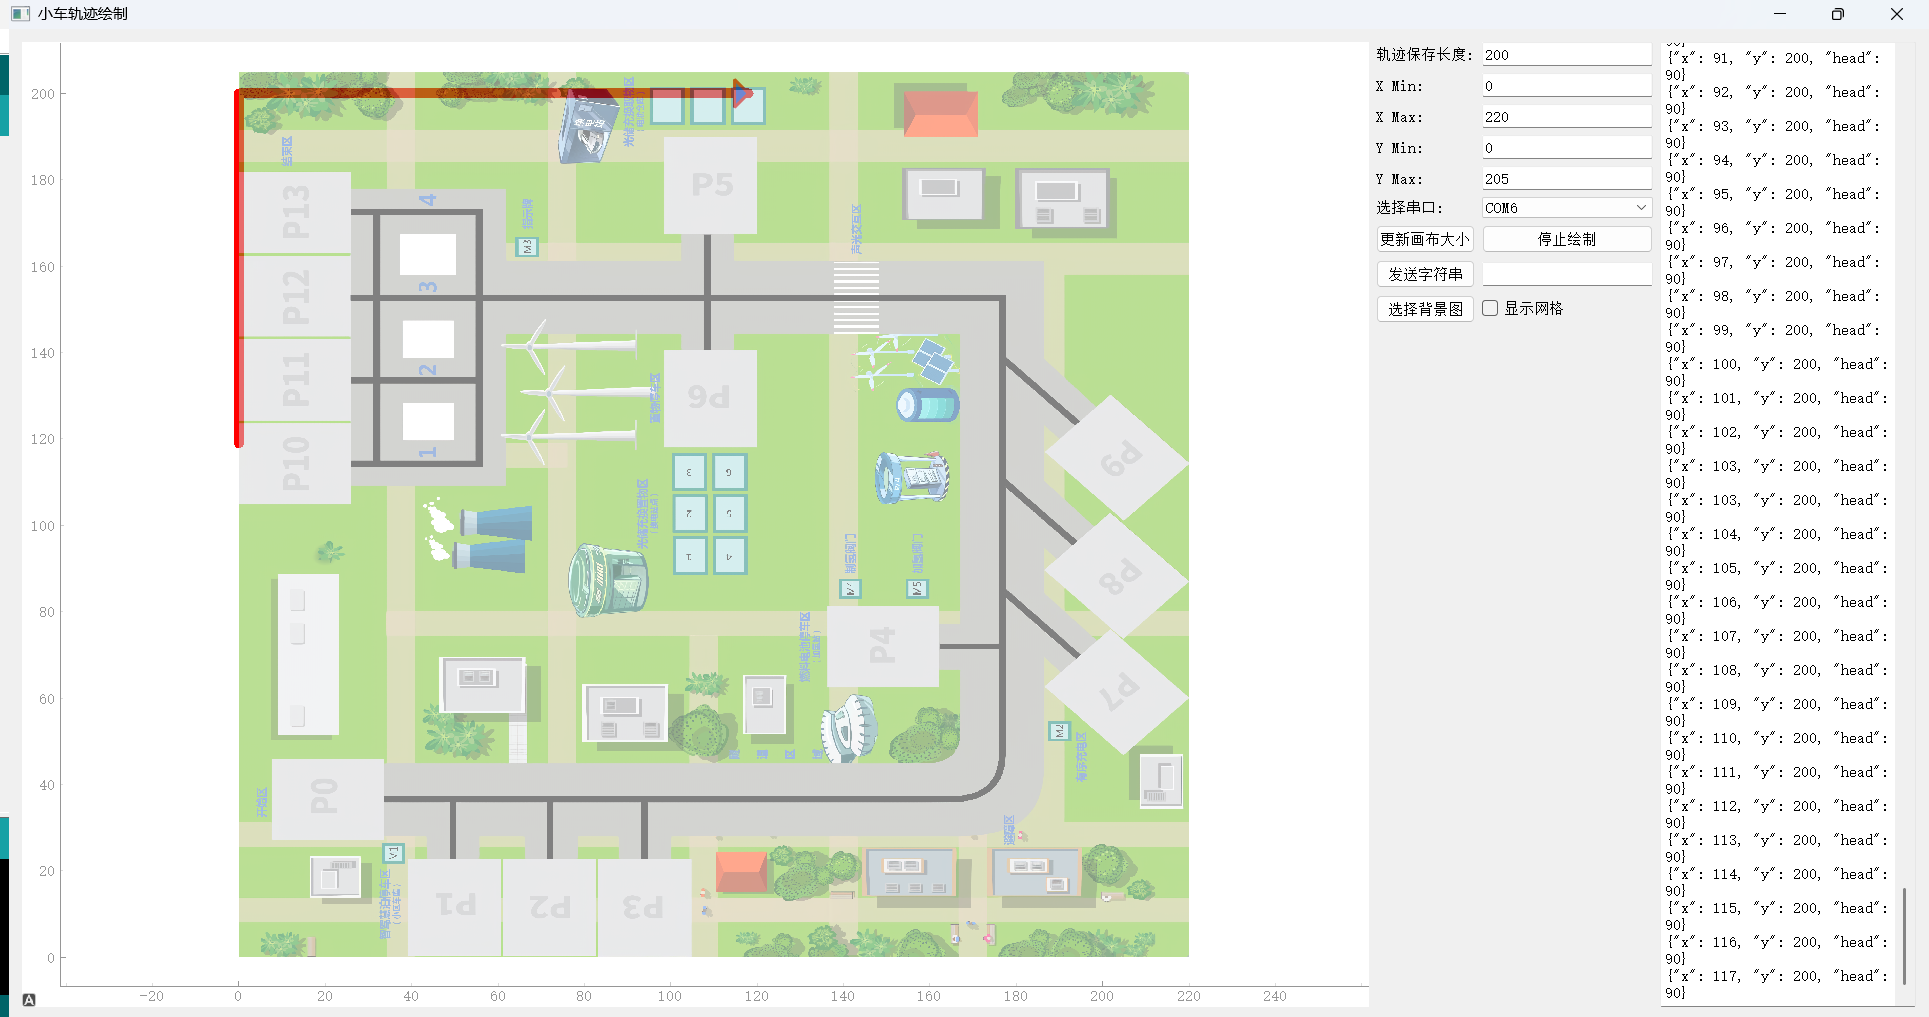Image resolution: width=1929 pixels, height=1017 pixels.
Task: Click the send string text field
Action: [1566, 274]
